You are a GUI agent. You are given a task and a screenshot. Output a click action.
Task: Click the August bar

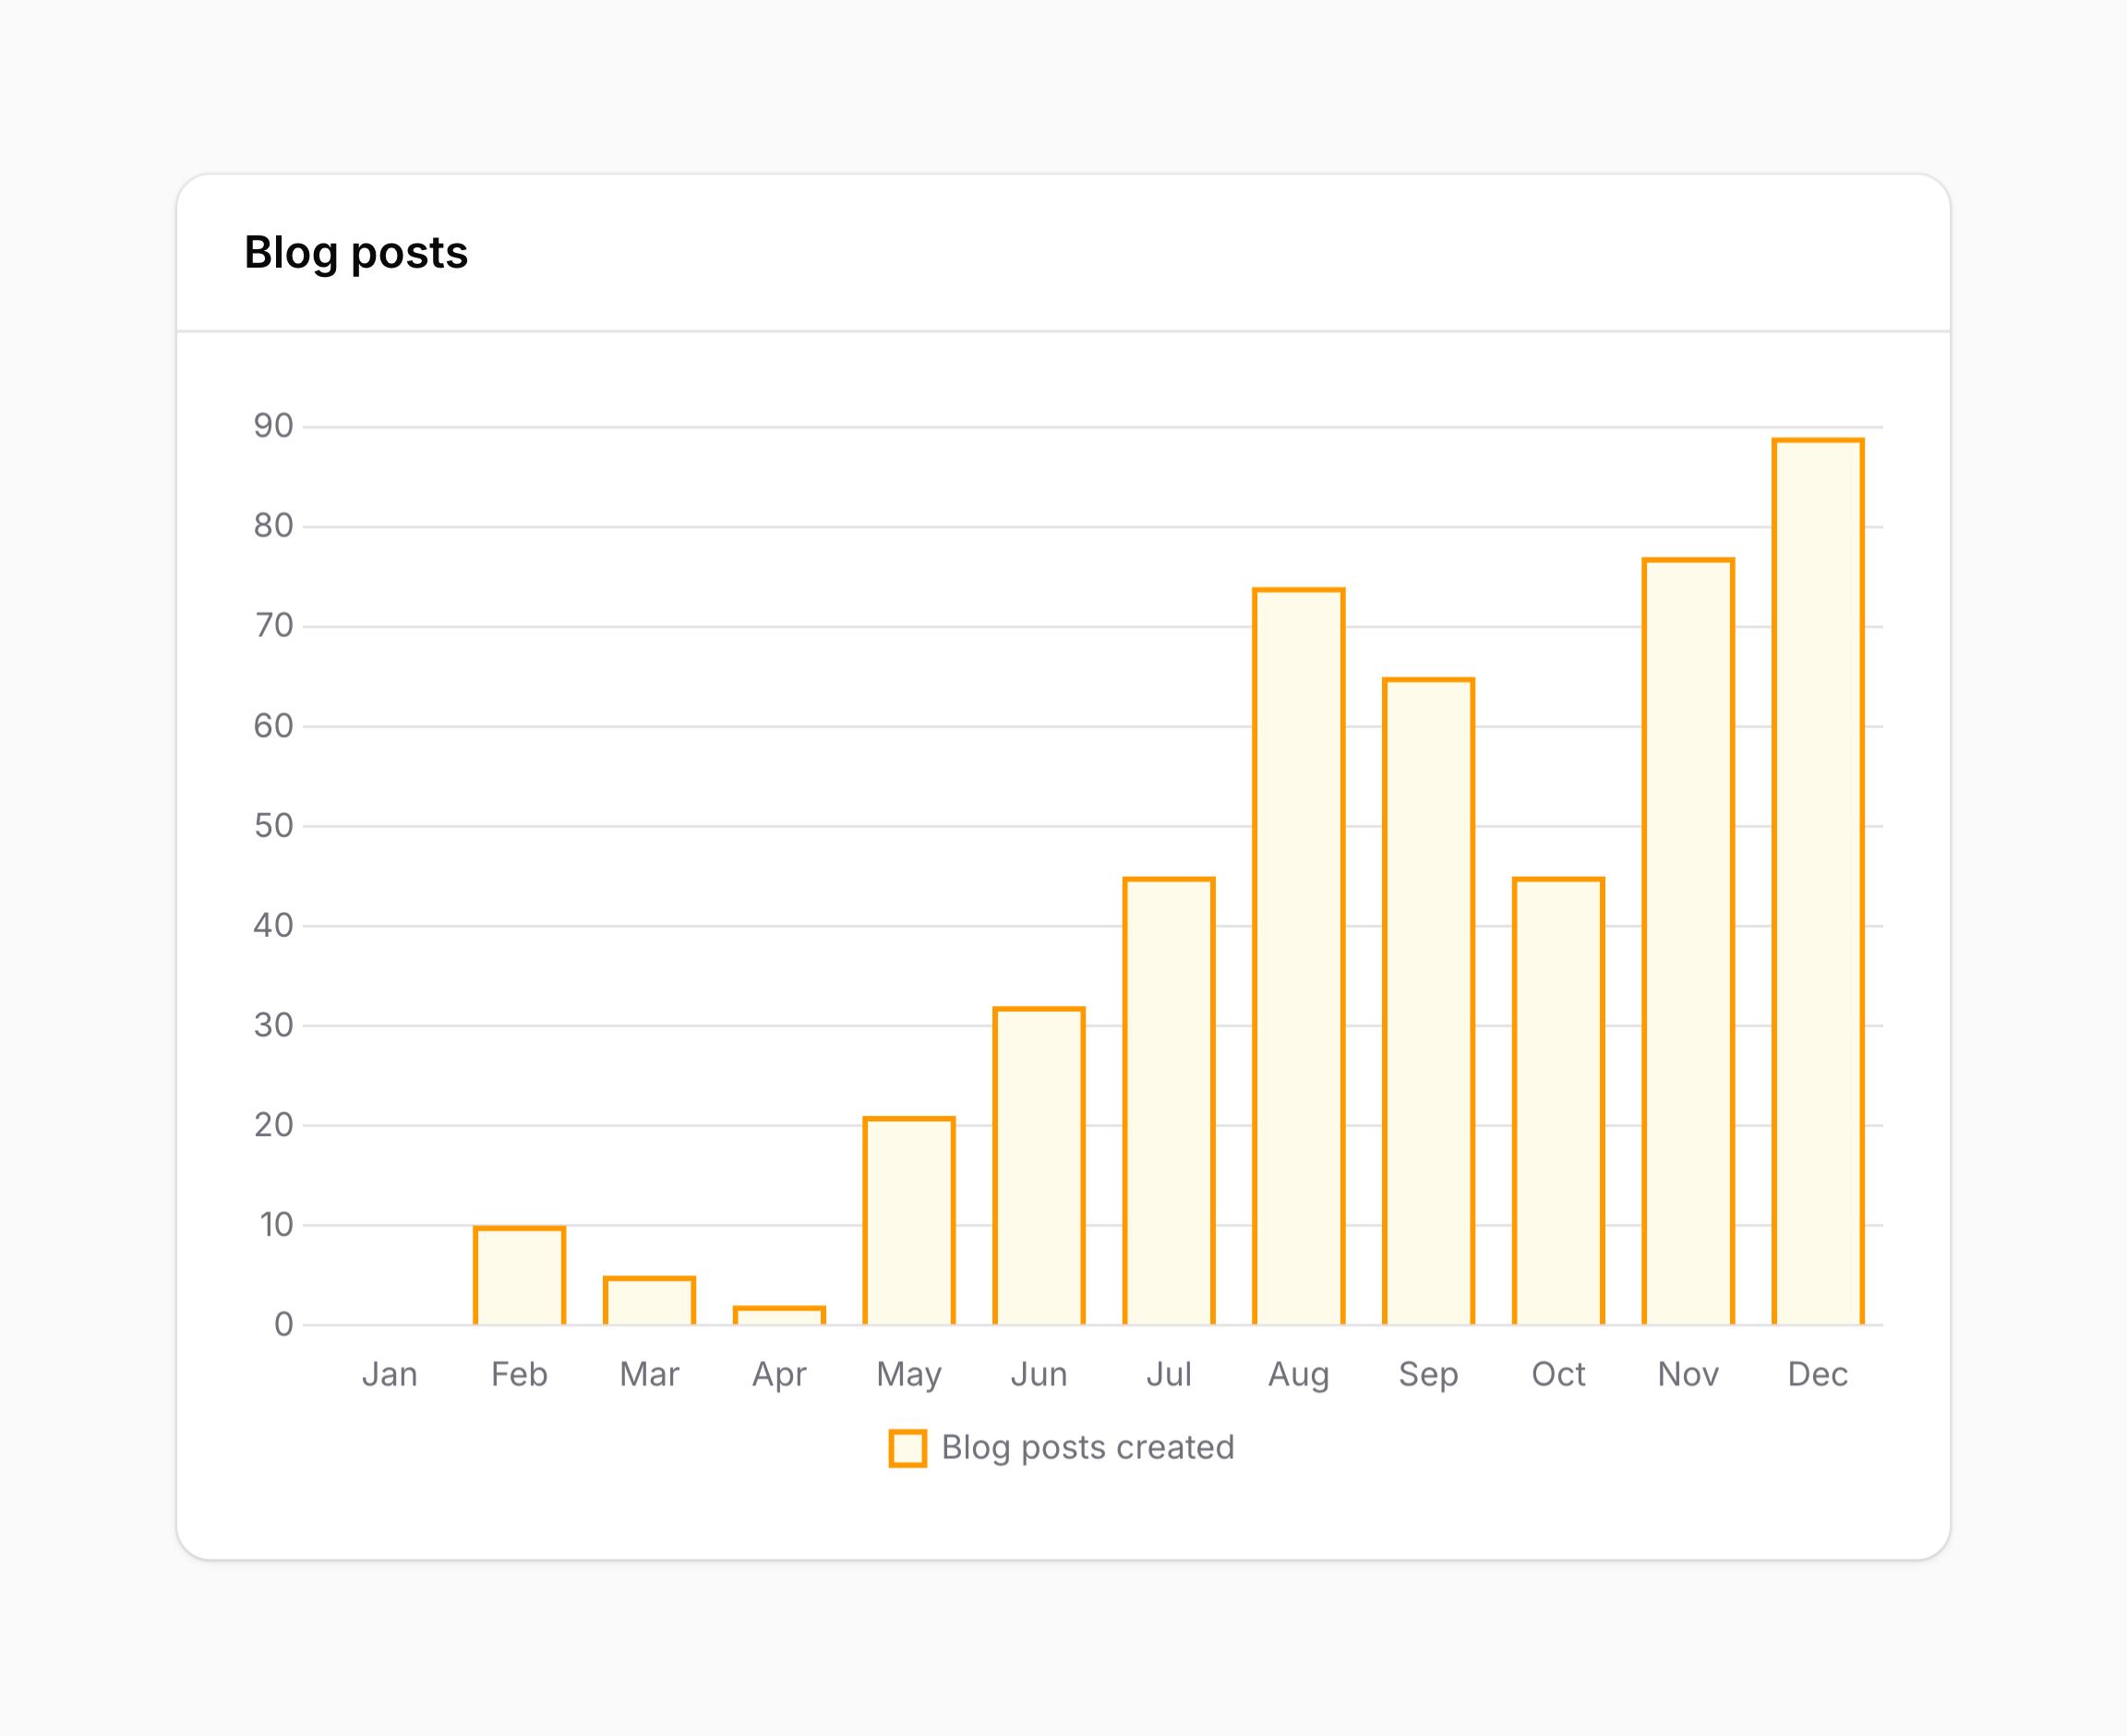[x=1299, y=957]
